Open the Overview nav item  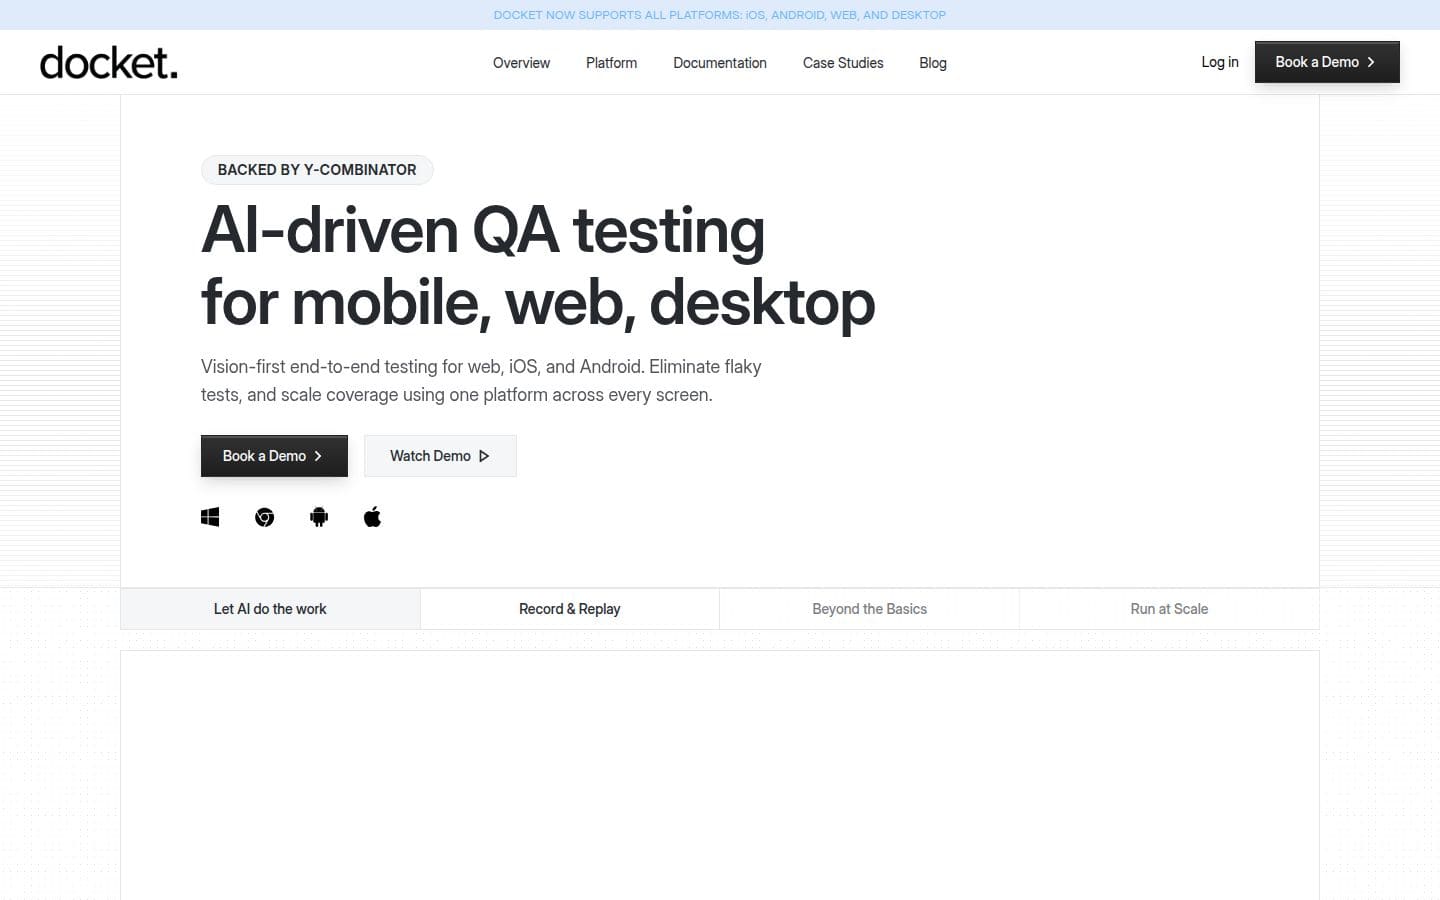[521, 63]
